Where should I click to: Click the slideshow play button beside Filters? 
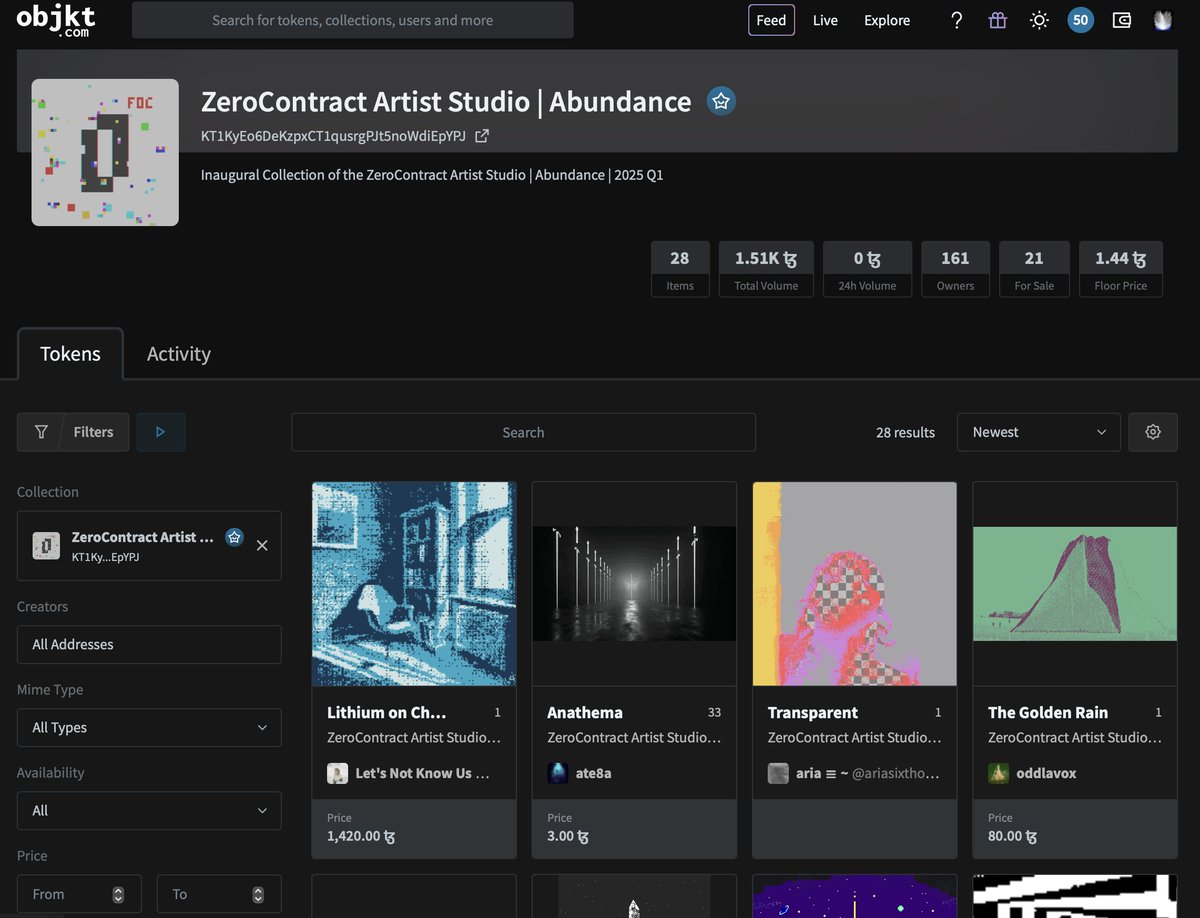161,432
